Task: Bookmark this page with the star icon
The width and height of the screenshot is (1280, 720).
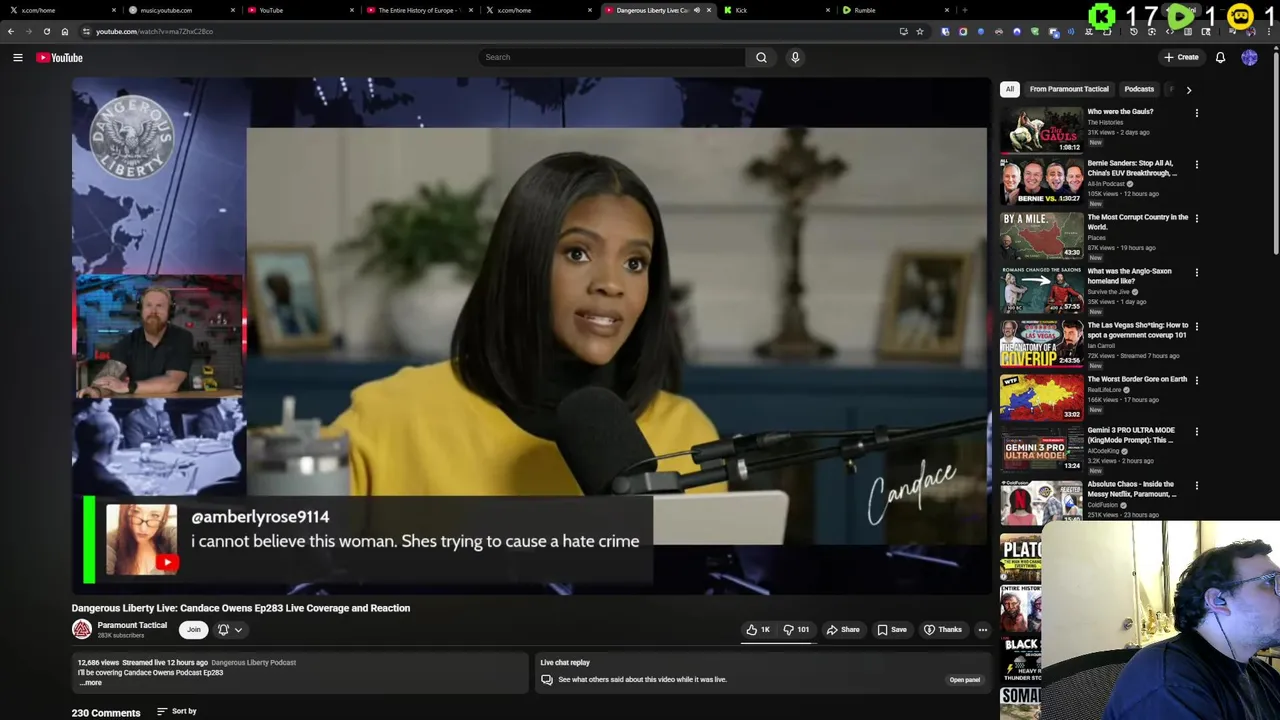Action: [920, 31]
